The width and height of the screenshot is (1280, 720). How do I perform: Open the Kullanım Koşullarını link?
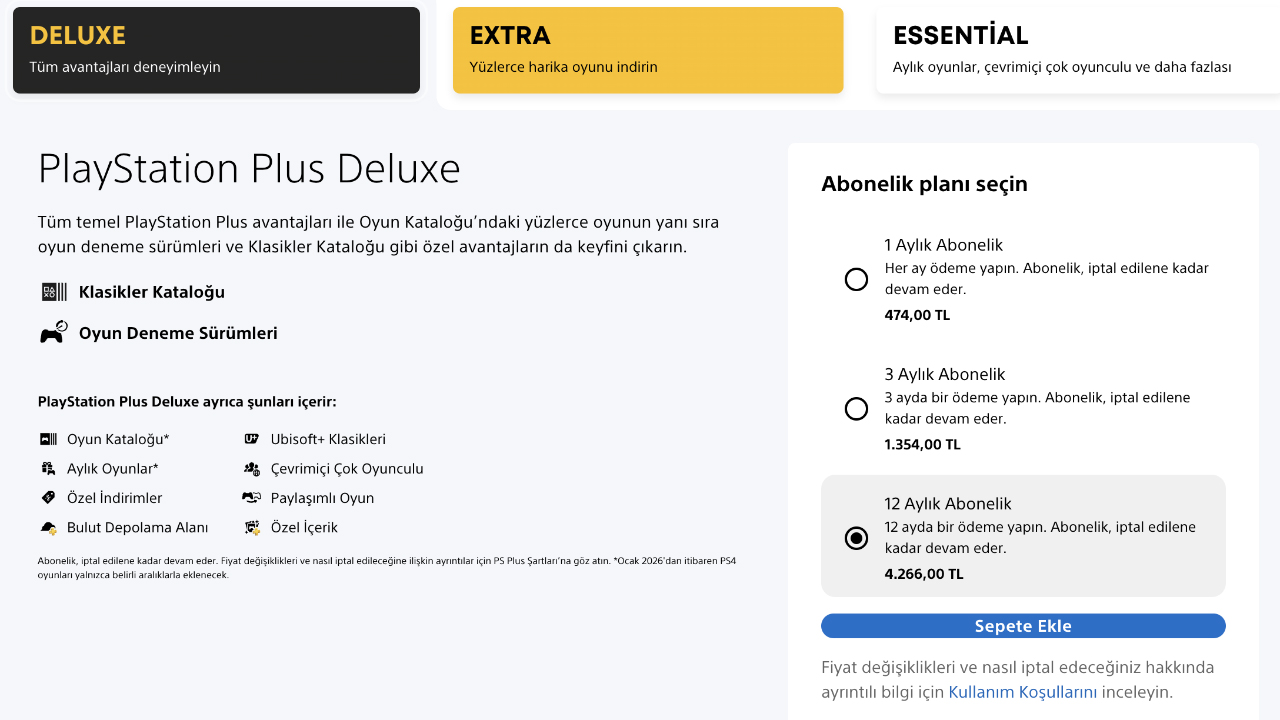[1023, 692]
